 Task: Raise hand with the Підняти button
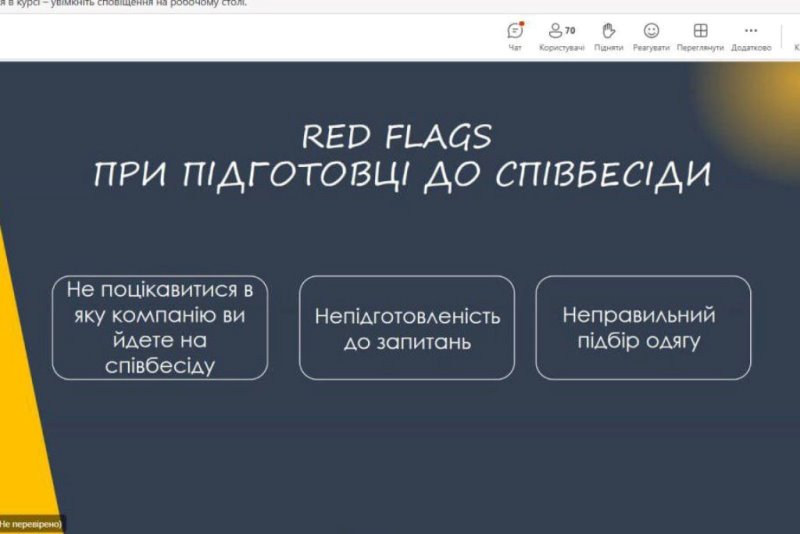(x=609, y=37)
